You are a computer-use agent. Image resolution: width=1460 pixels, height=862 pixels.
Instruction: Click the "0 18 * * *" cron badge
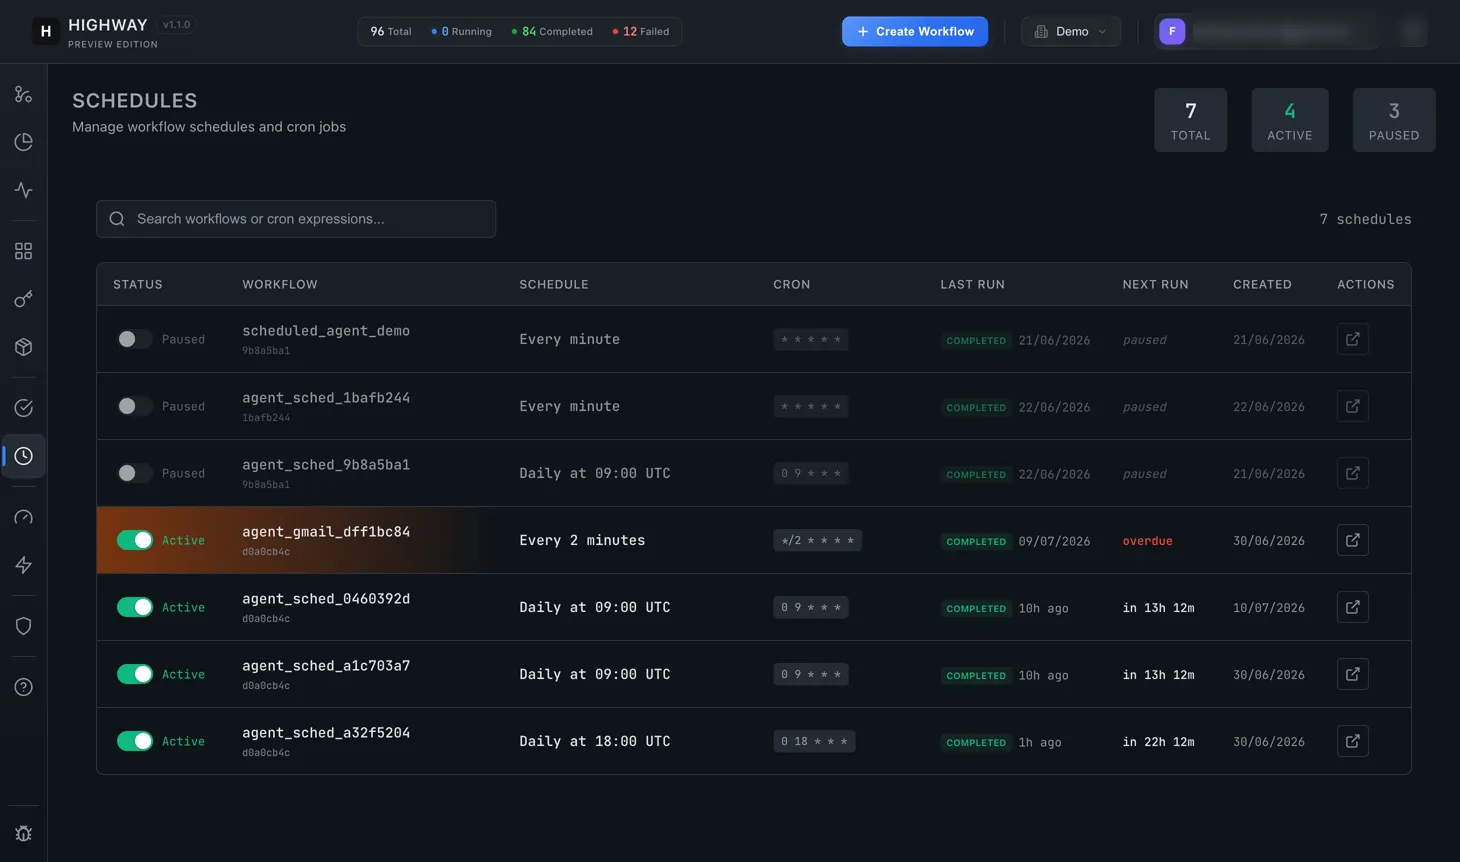(814, 741)
